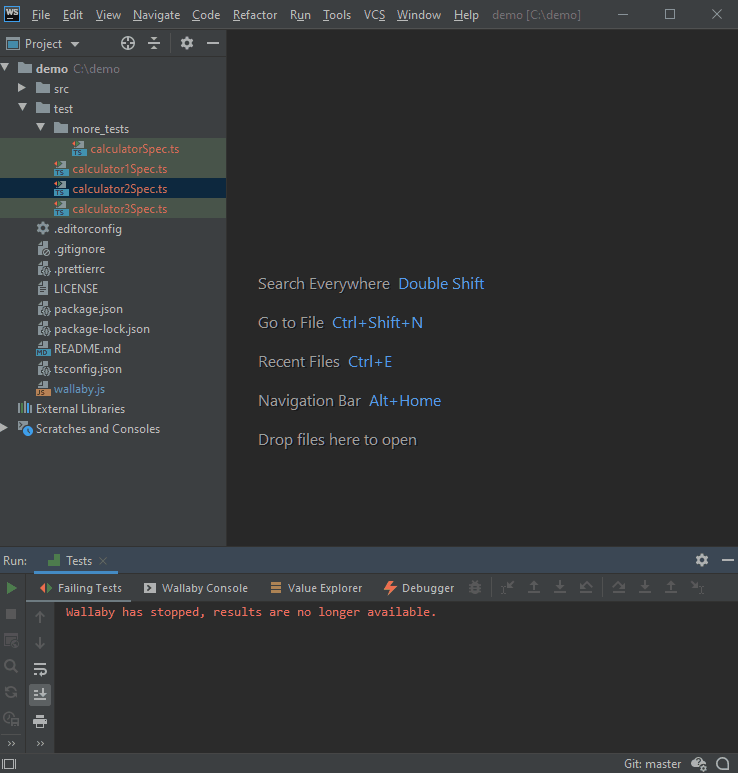738x773 pixels.
Task: Click the locate target icon in Project panel
Action: pos(128,44)
